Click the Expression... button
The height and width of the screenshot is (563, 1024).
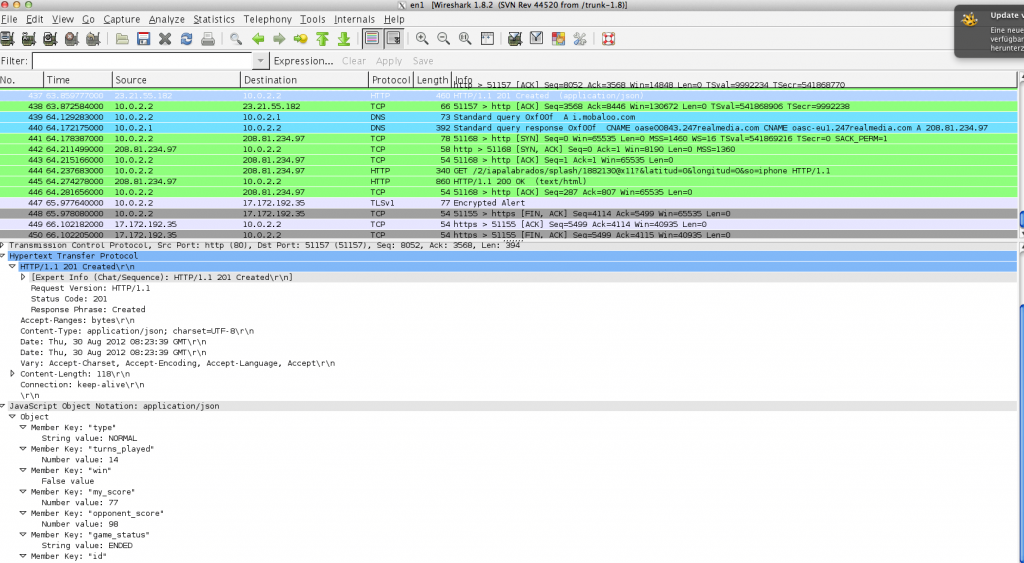303,61
